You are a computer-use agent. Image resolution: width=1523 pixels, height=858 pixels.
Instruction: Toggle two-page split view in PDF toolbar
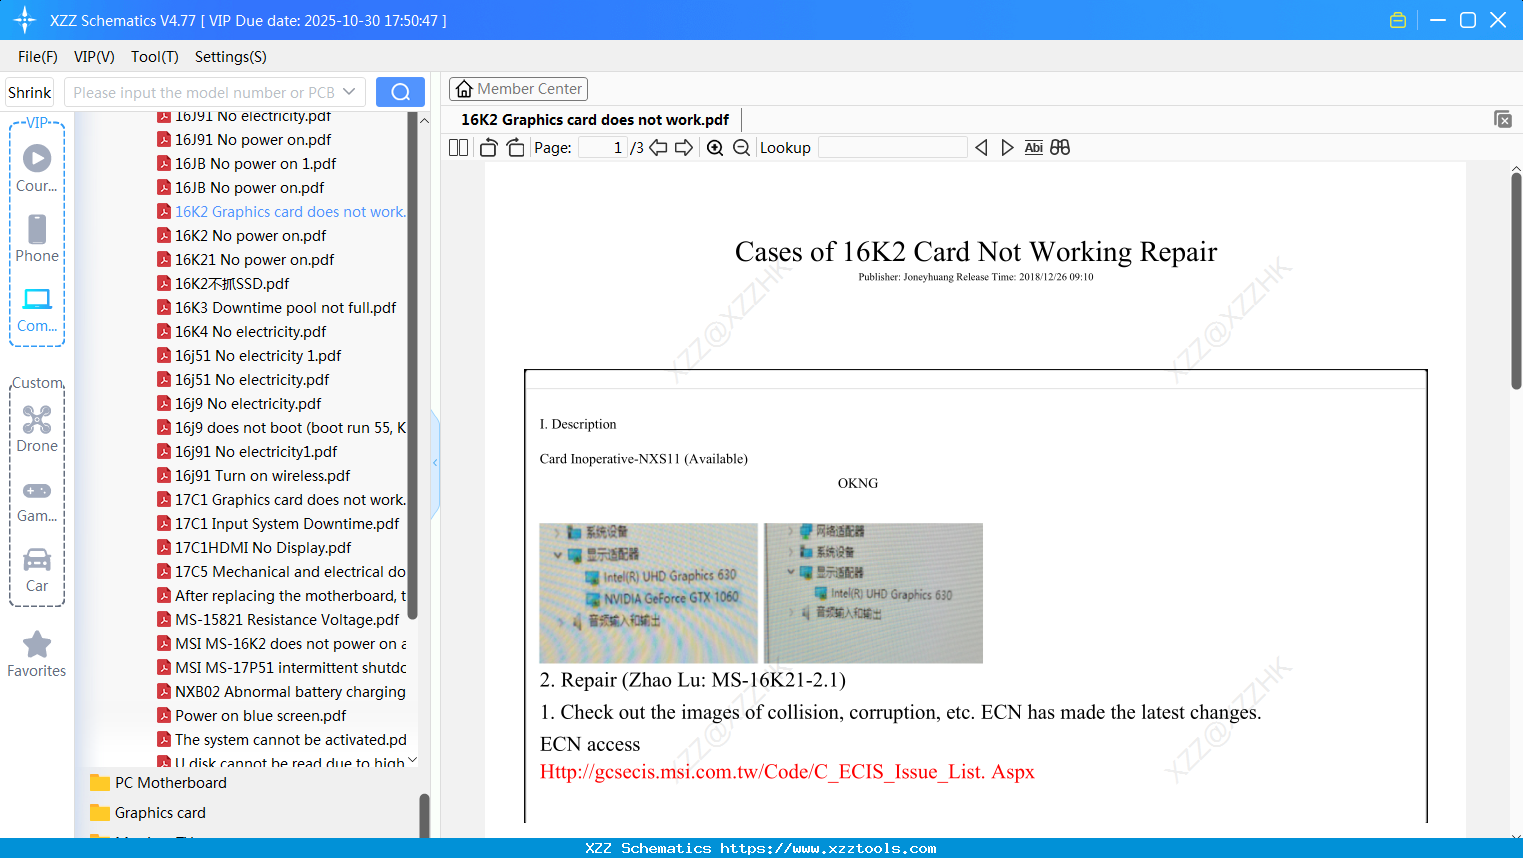coord(459,148)
